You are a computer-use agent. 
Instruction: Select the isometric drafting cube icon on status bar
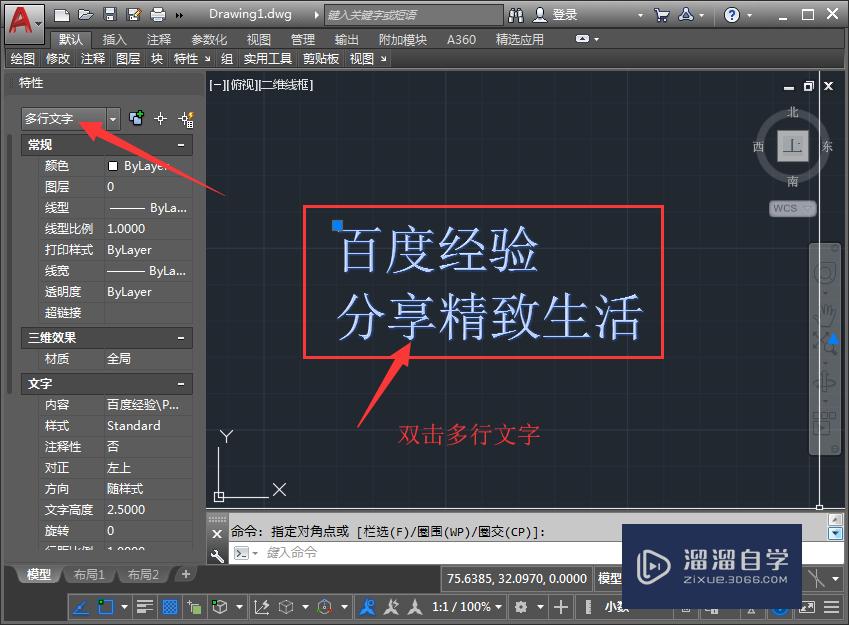[287, 607]
